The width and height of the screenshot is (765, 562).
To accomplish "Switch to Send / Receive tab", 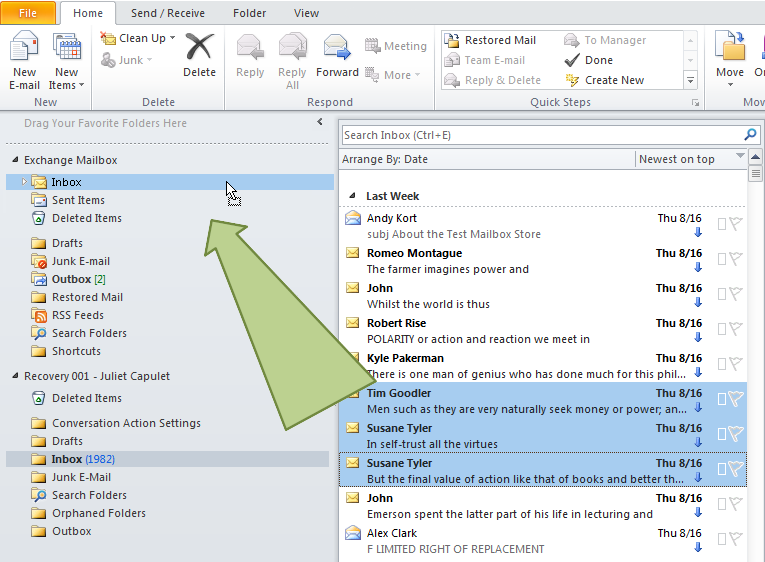I will 168,13.
